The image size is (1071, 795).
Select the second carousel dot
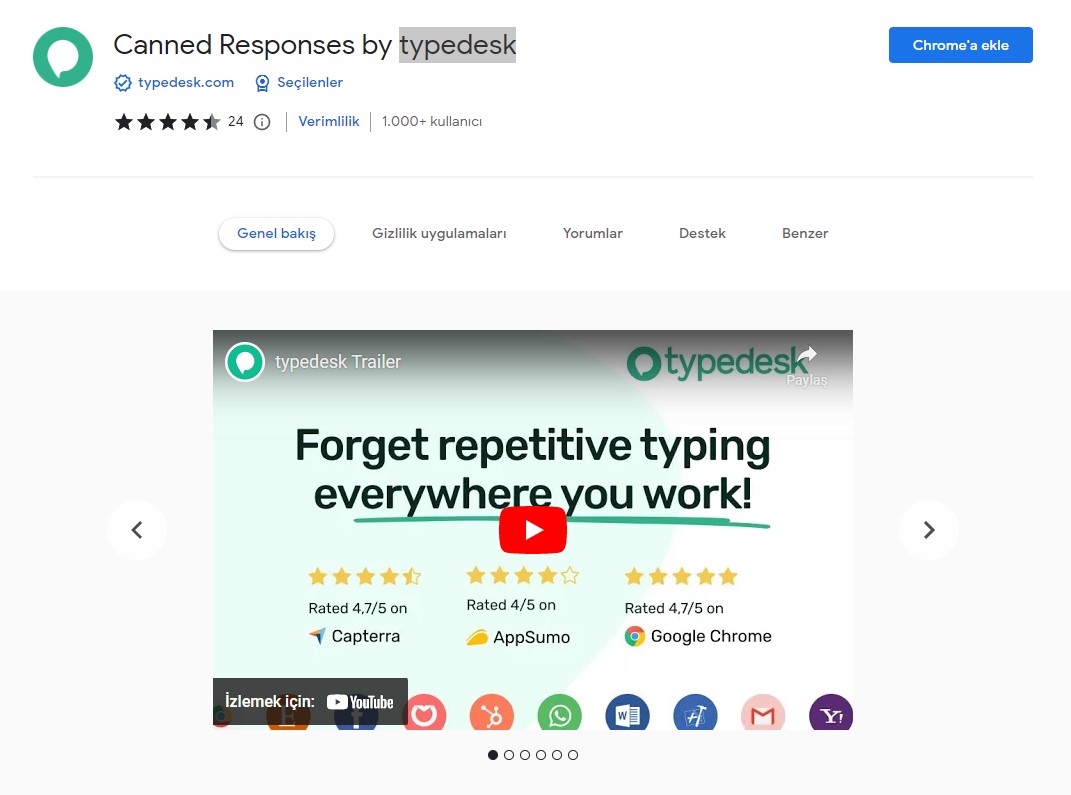(509, 755)
